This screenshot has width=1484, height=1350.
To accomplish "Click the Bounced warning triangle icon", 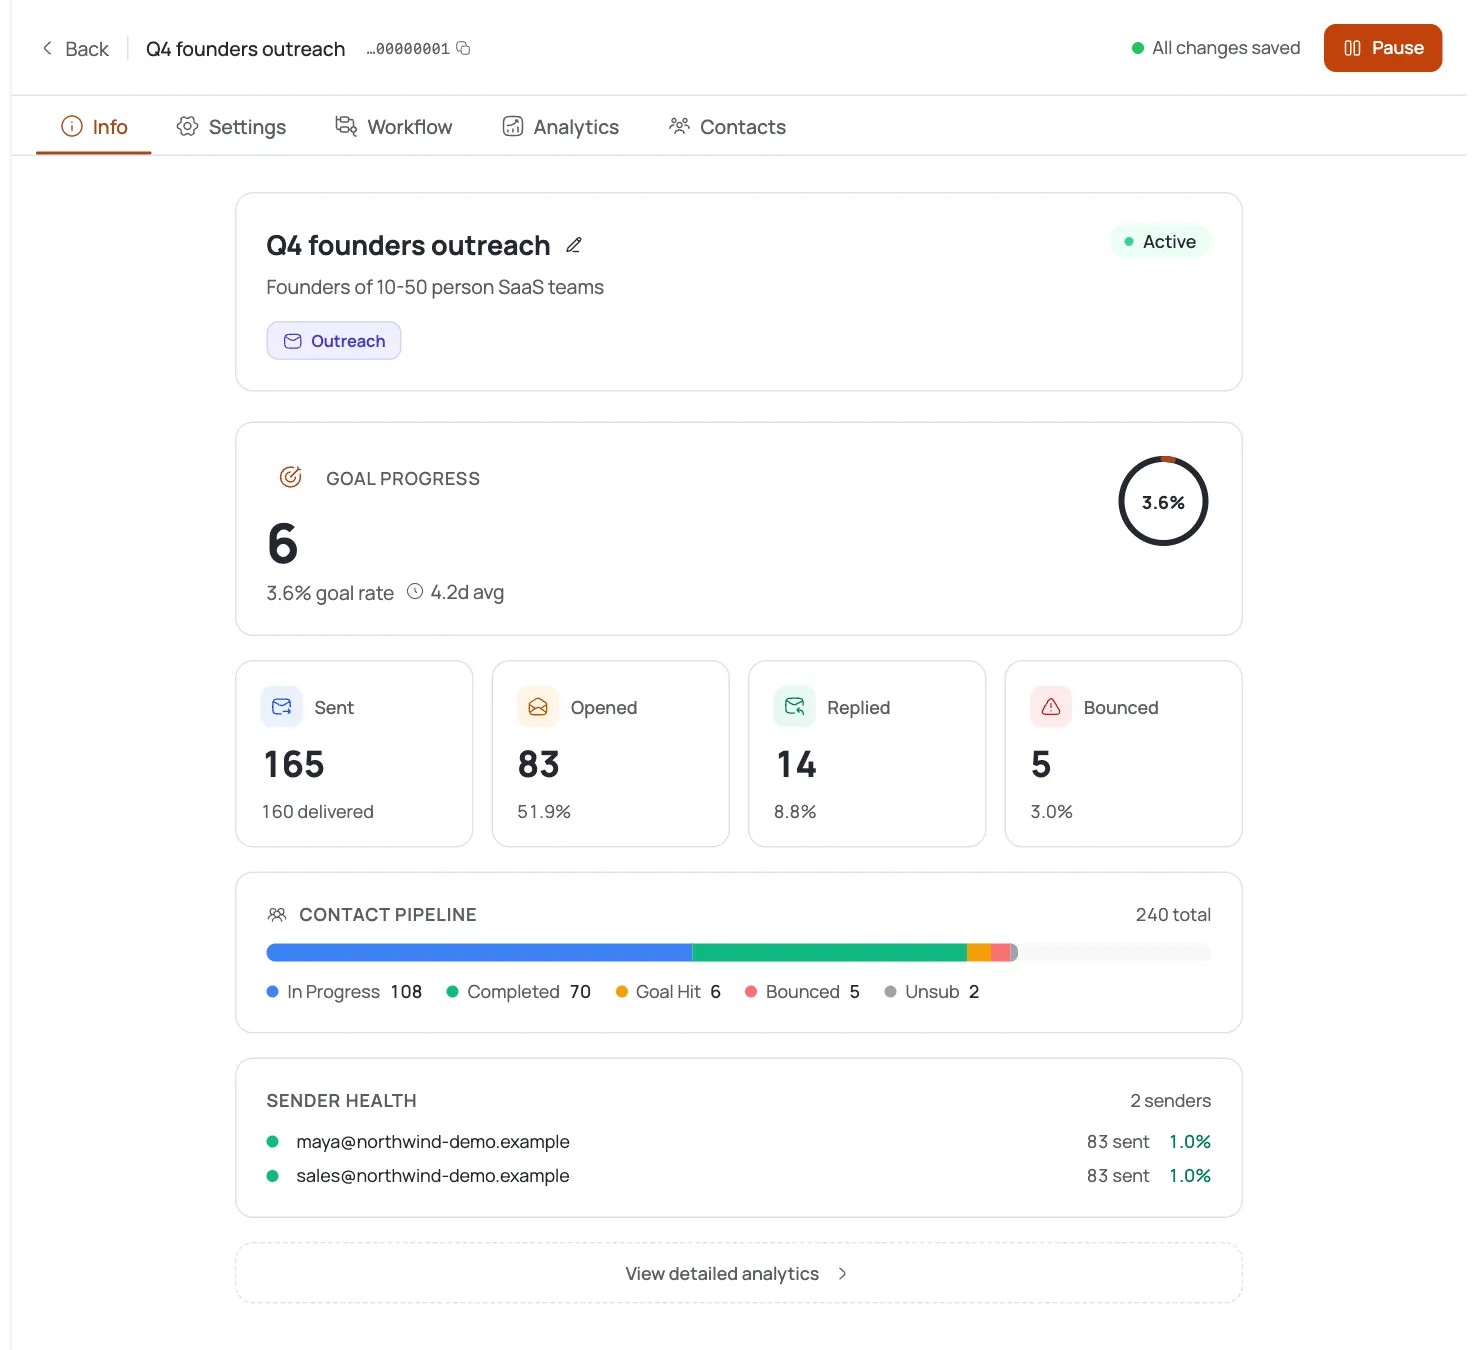I will tap(1051, 707).
